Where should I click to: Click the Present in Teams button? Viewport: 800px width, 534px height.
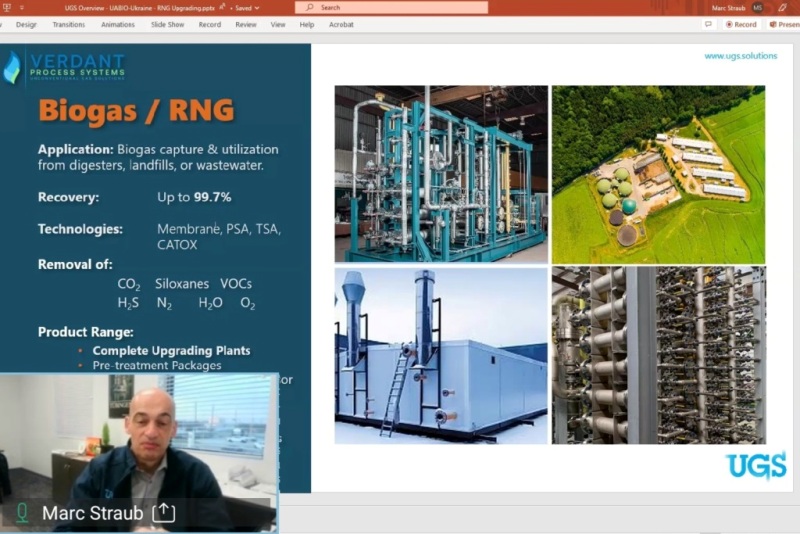[x=784, y=24]
